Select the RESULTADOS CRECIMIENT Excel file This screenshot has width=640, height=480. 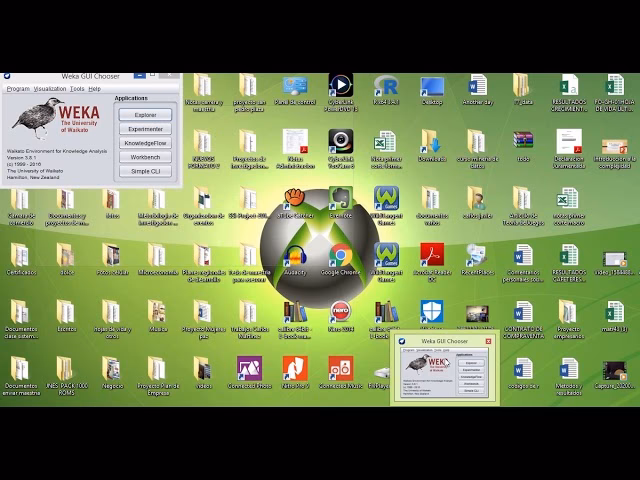(x=569, y=93)
